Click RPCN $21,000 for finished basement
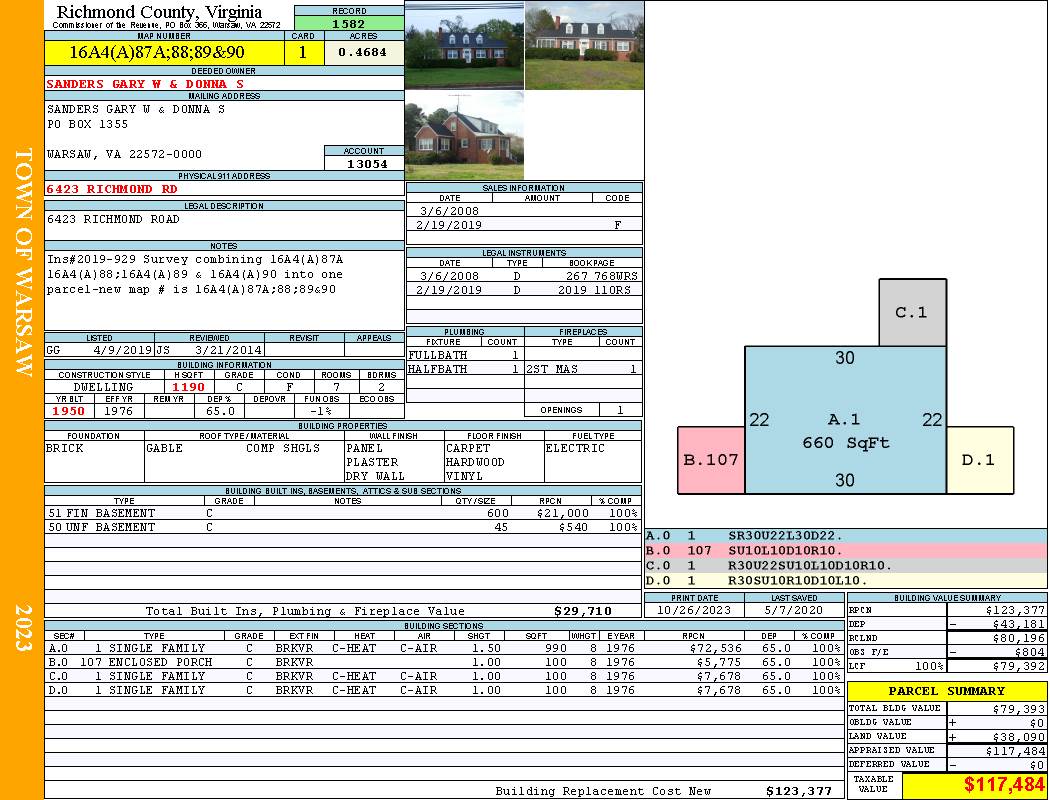The image size is (1050, 800). pos(562,513)
